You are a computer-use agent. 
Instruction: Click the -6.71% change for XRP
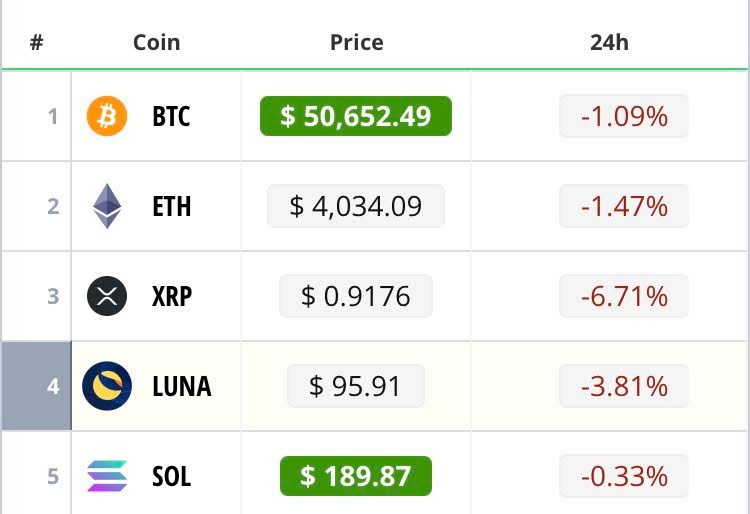(624, 296)
